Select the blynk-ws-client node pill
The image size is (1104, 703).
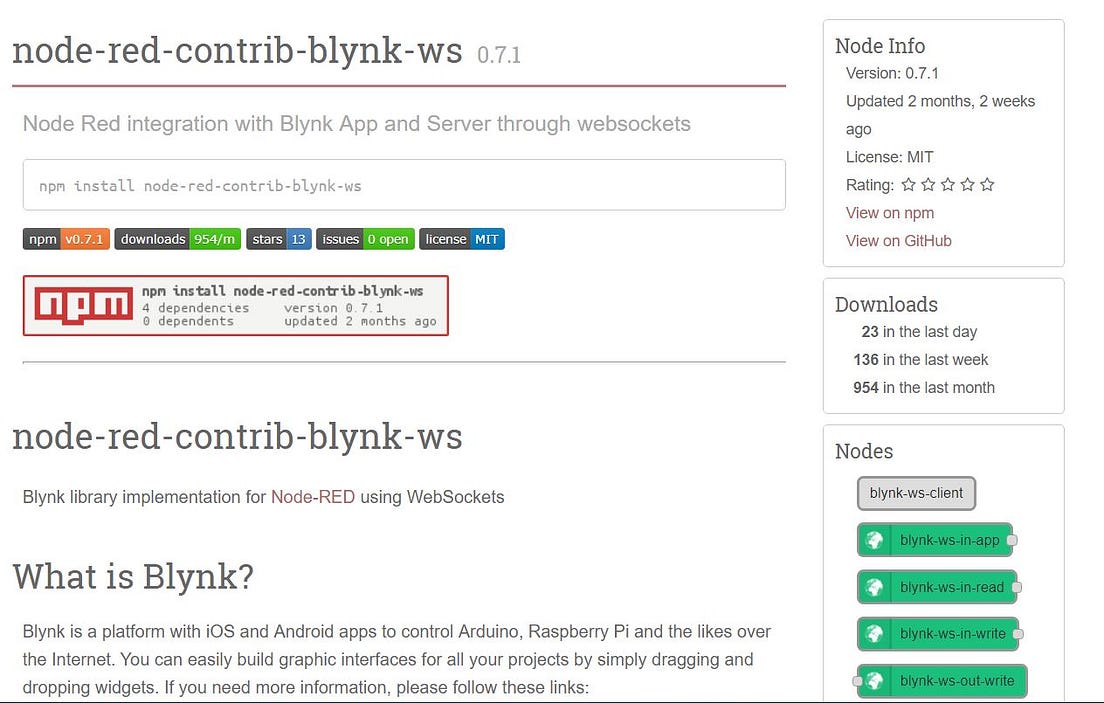pos(915,493)
